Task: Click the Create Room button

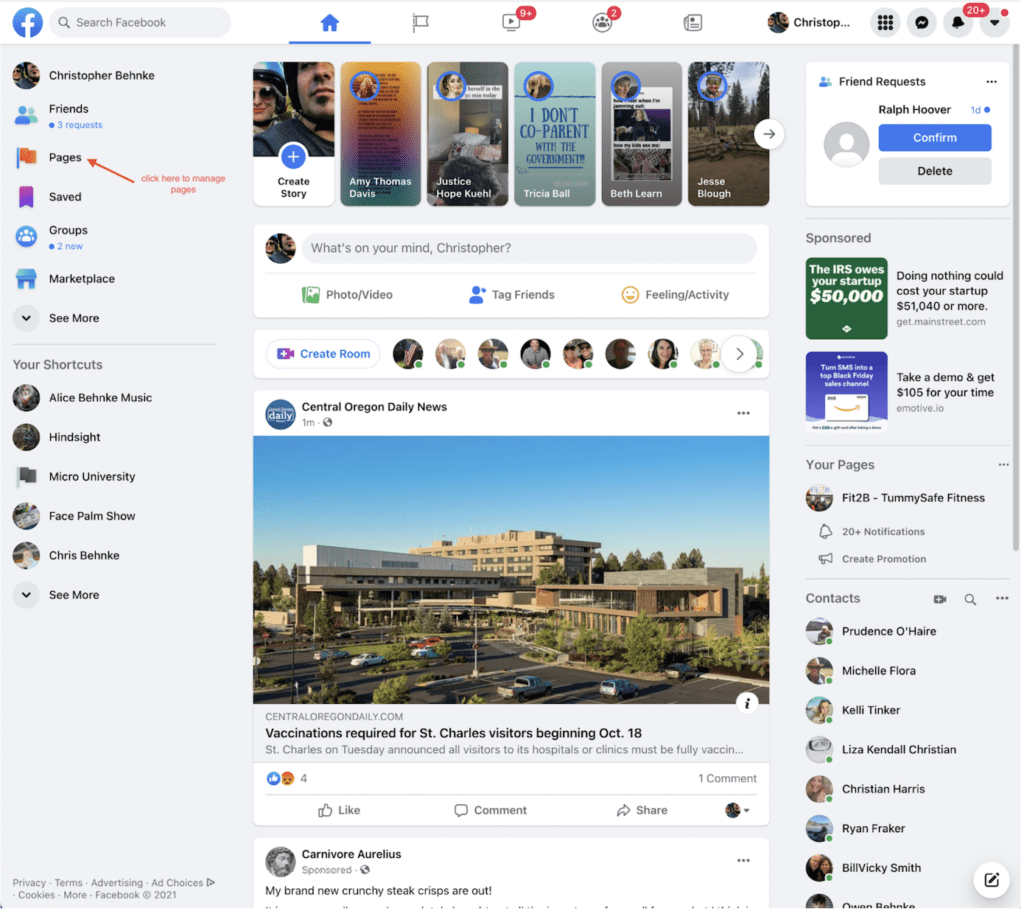Action: click(x=323, y=354)
